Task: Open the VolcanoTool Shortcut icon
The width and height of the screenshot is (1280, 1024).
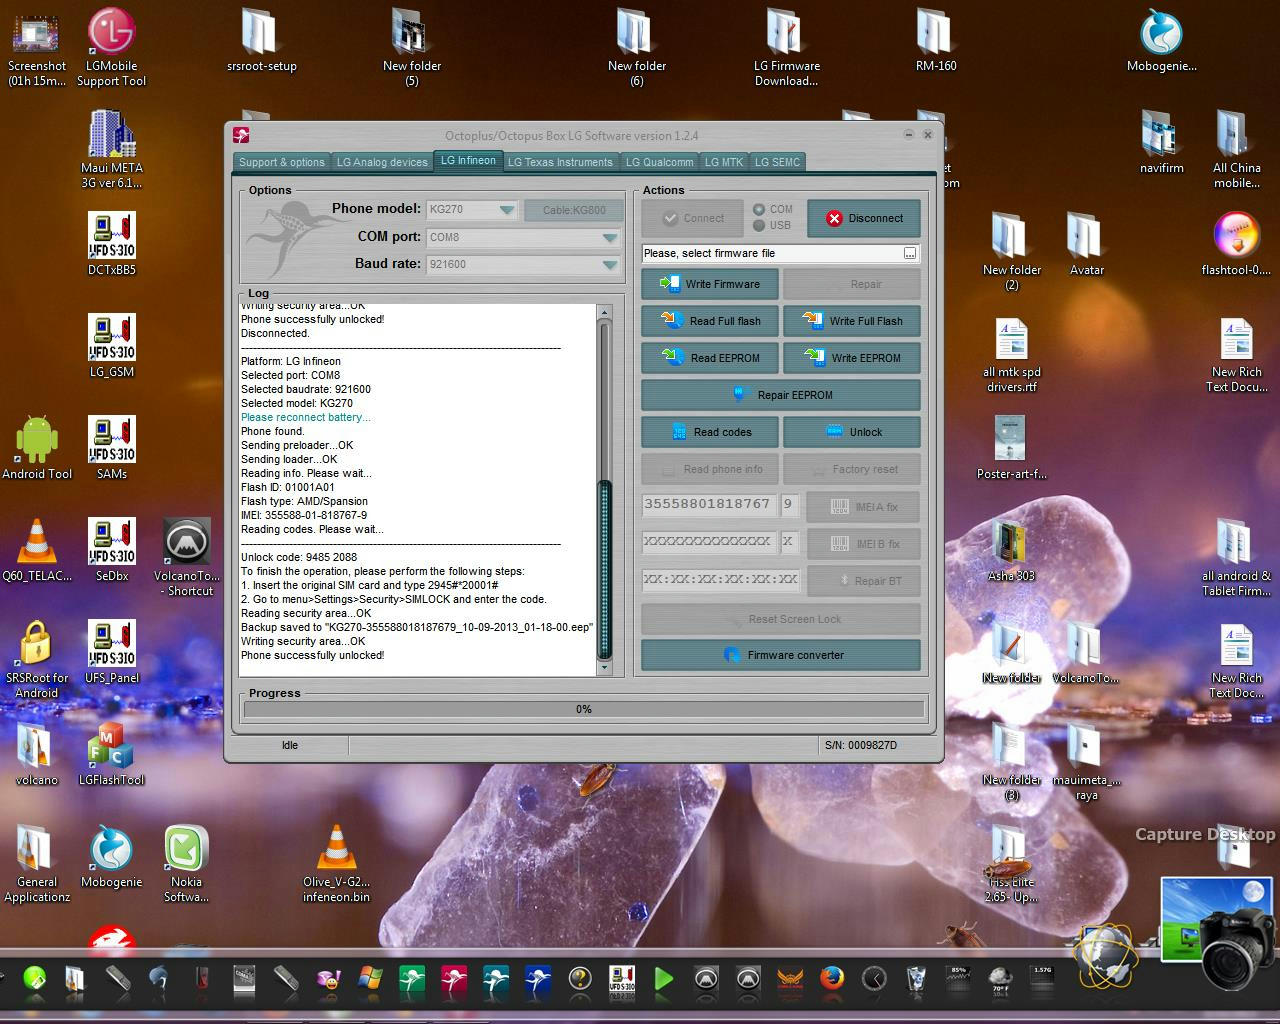Action: click(186, 557)
